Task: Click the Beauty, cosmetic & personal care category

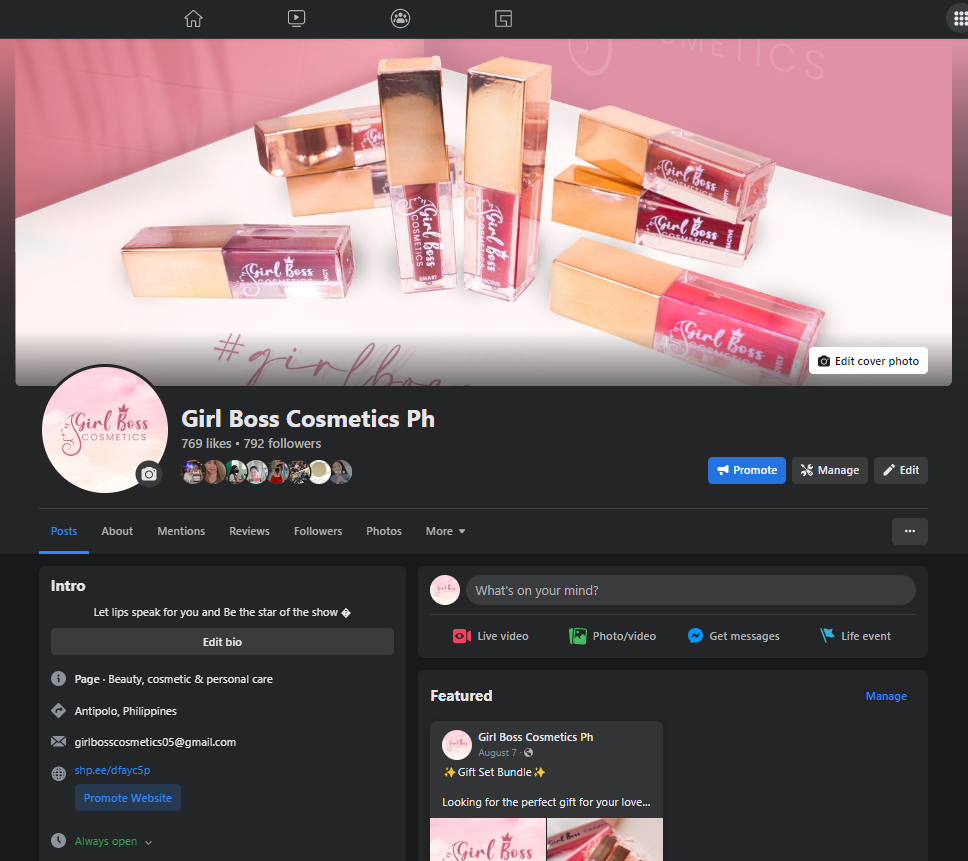Action: 191,679
